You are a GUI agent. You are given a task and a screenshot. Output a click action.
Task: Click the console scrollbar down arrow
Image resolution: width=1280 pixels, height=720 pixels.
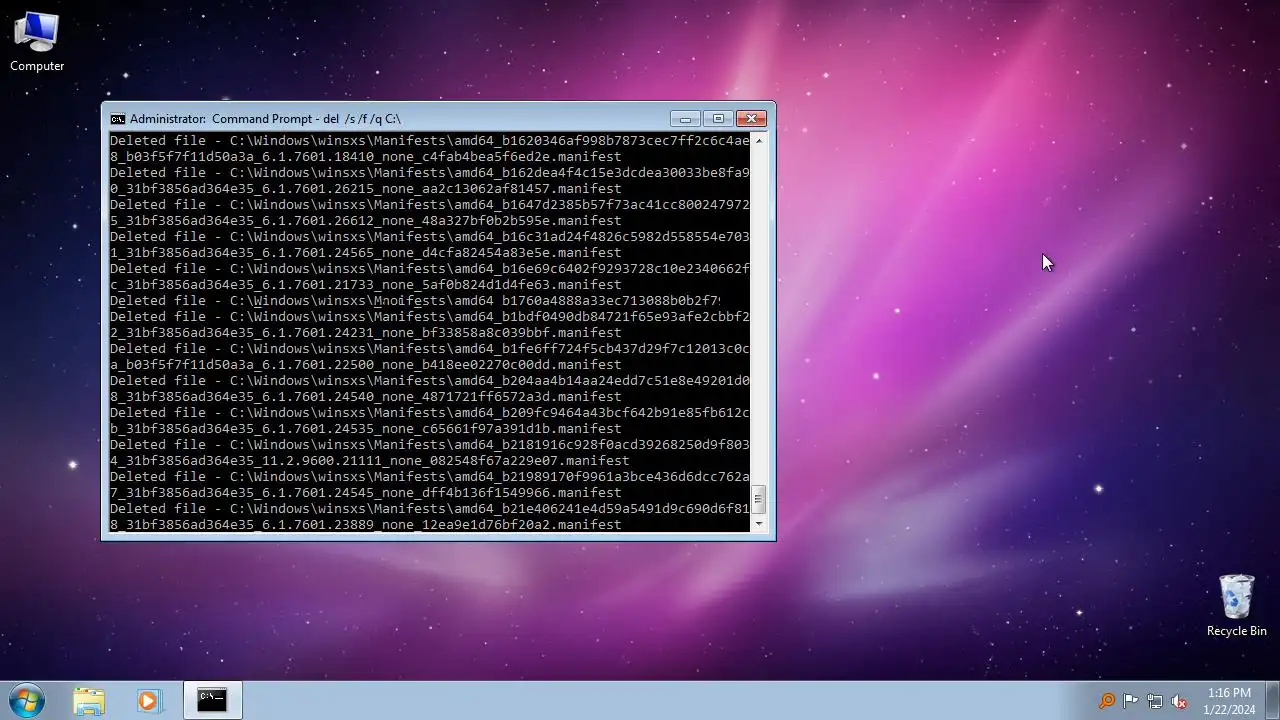[759, 523]
